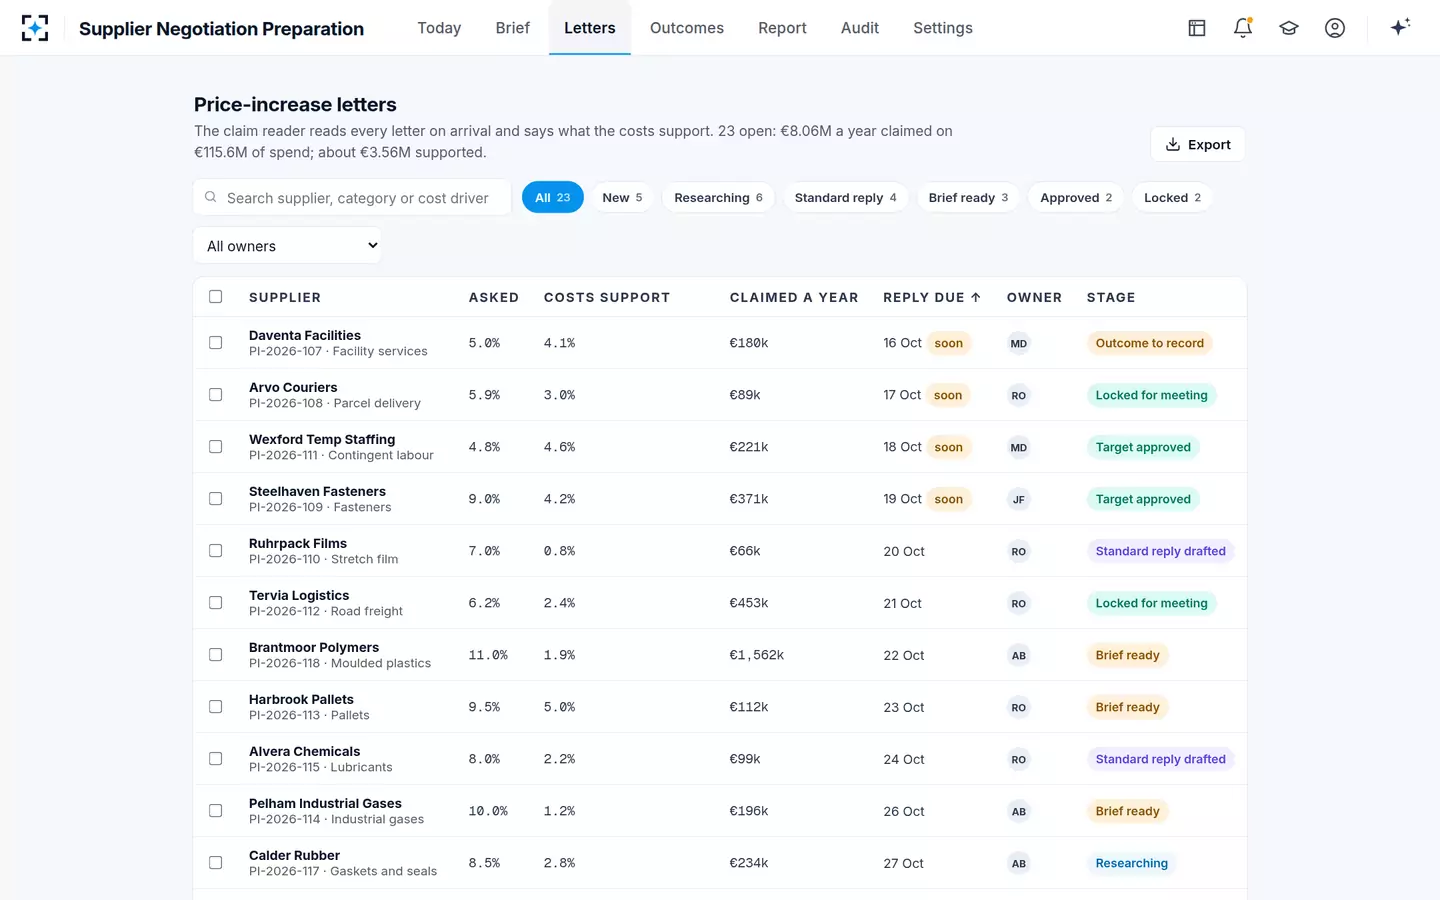Select the Tervia Logistics row checkbox

pos(215,603)
